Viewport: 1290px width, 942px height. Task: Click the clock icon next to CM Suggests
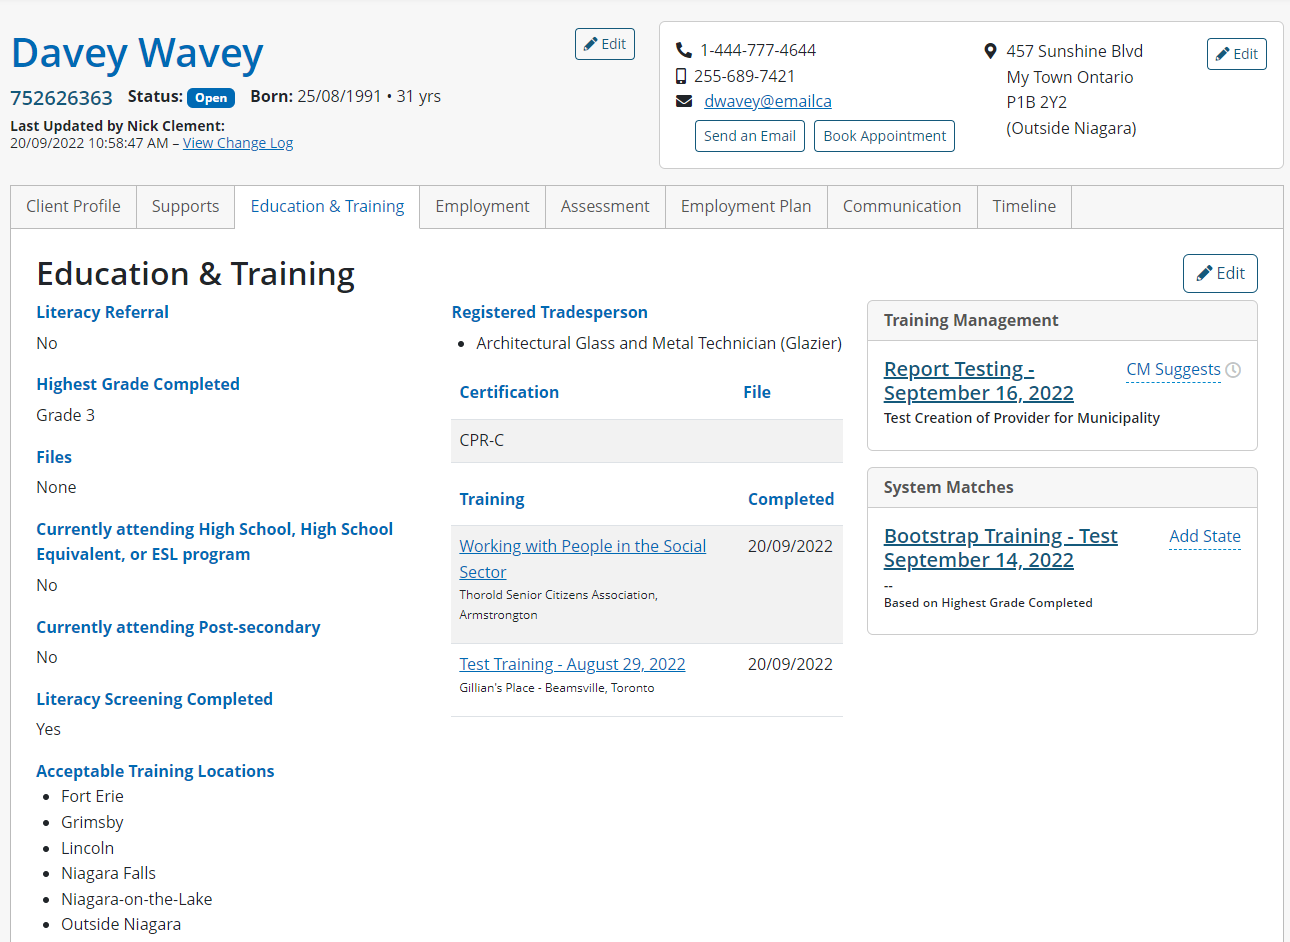point(1233,370)
